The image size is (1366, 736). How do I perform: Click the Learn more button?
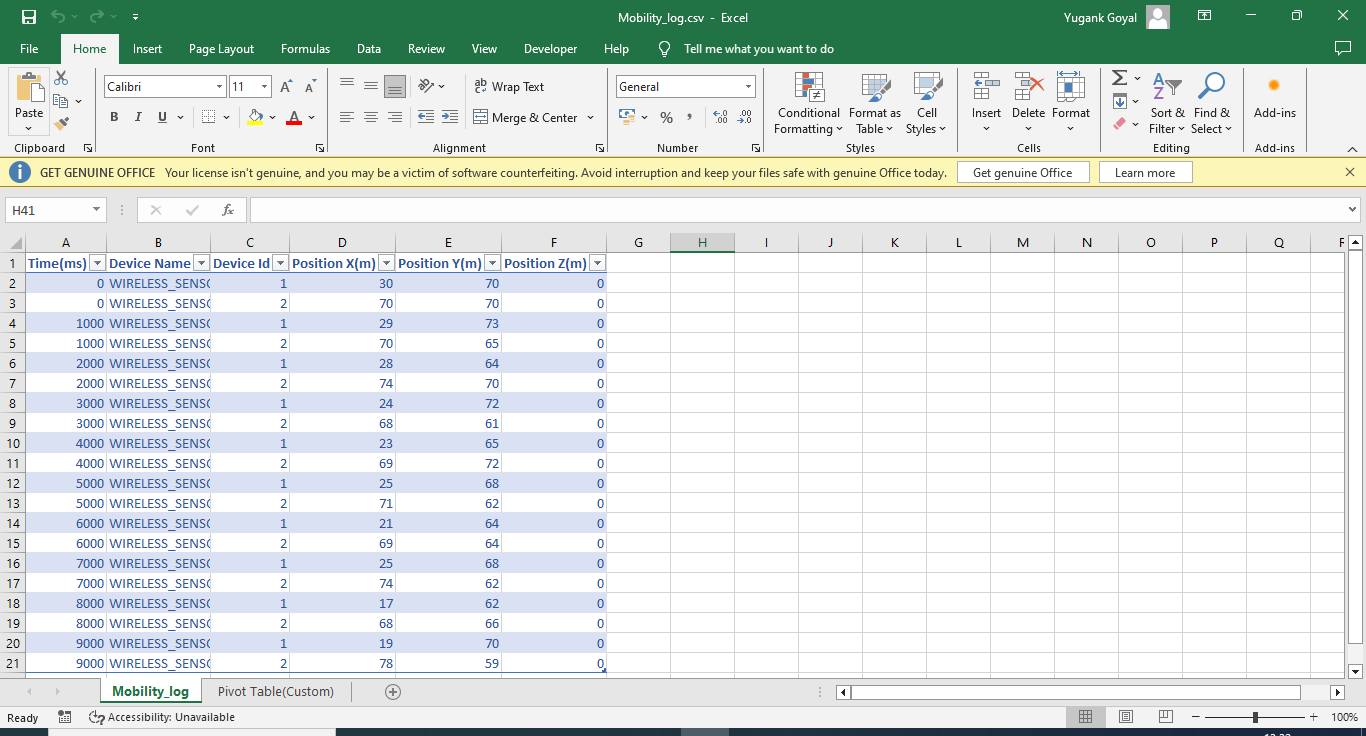[1145, 173]
